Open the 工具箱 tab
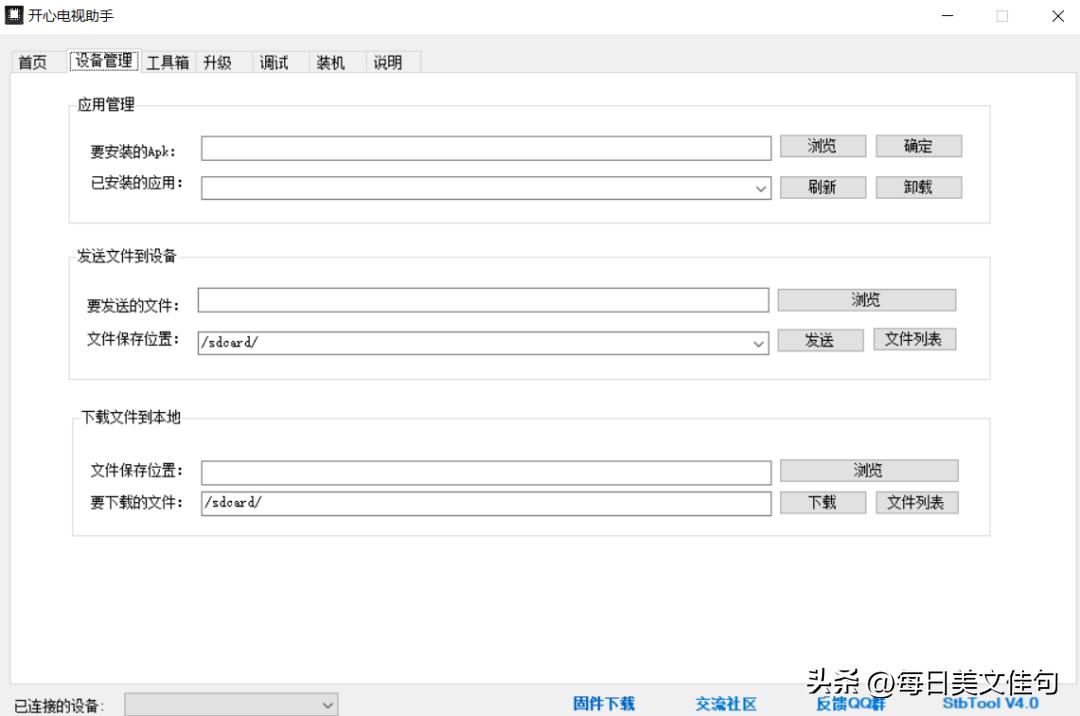The height and width of the screenshot is (716, 1080). point(167,63)
